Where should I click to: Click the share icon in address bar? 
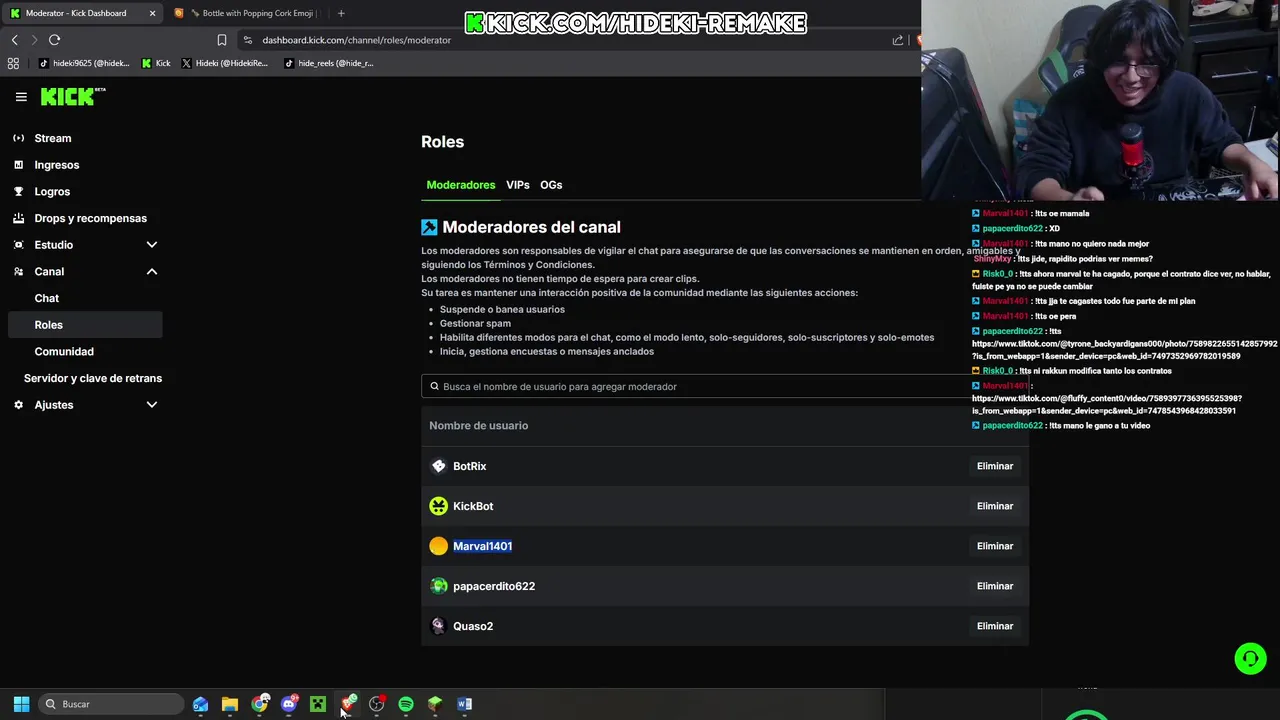coord(898,40)
